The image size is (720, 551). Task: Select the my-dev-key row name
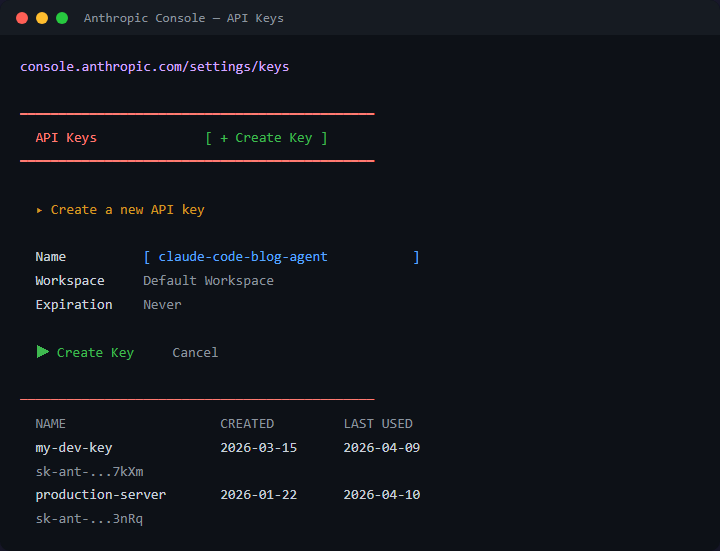74,448
